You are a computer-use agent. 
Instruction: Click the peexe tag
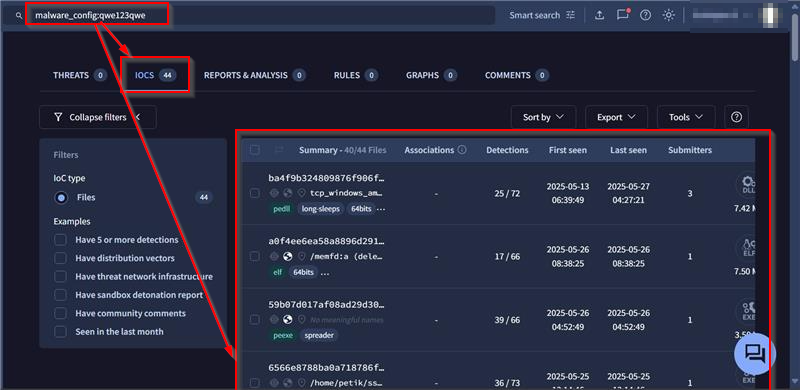283,335
